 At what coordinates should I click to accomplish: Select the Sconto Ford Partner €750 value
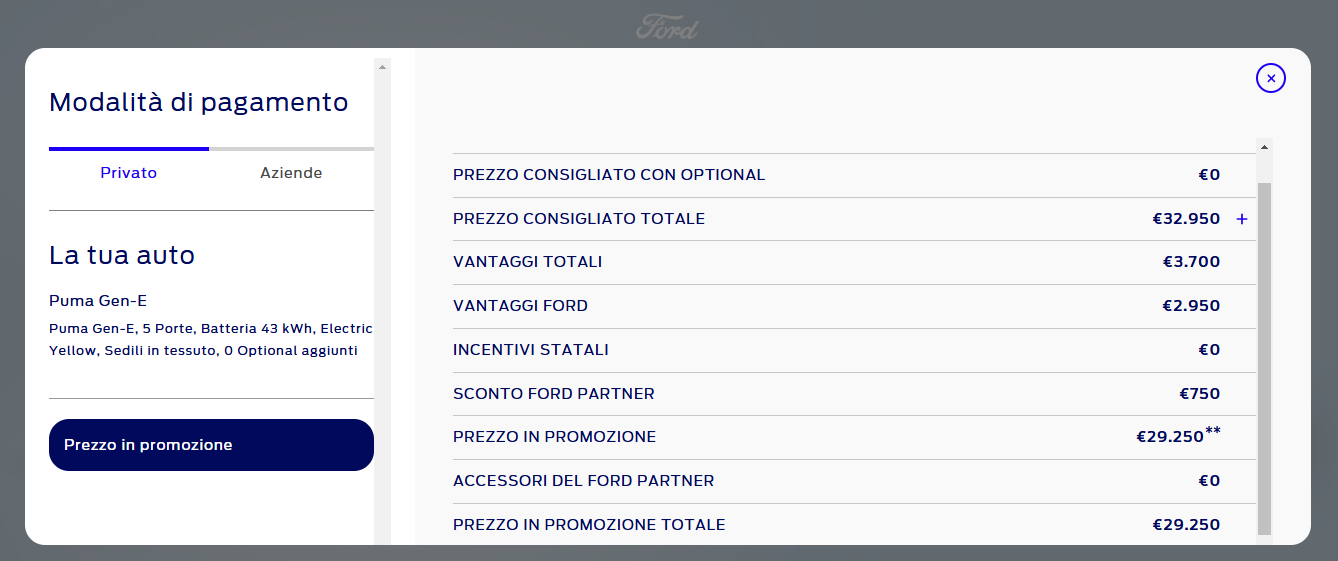(1200, 394)
